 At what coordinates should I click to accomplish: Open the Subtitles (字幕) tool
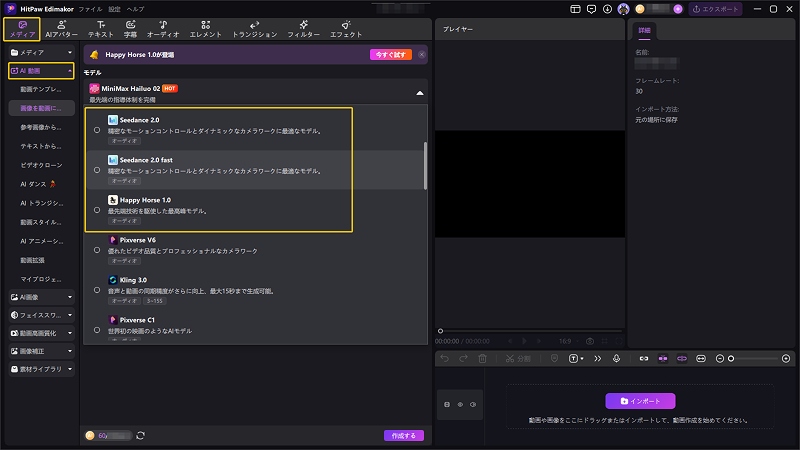131,29
